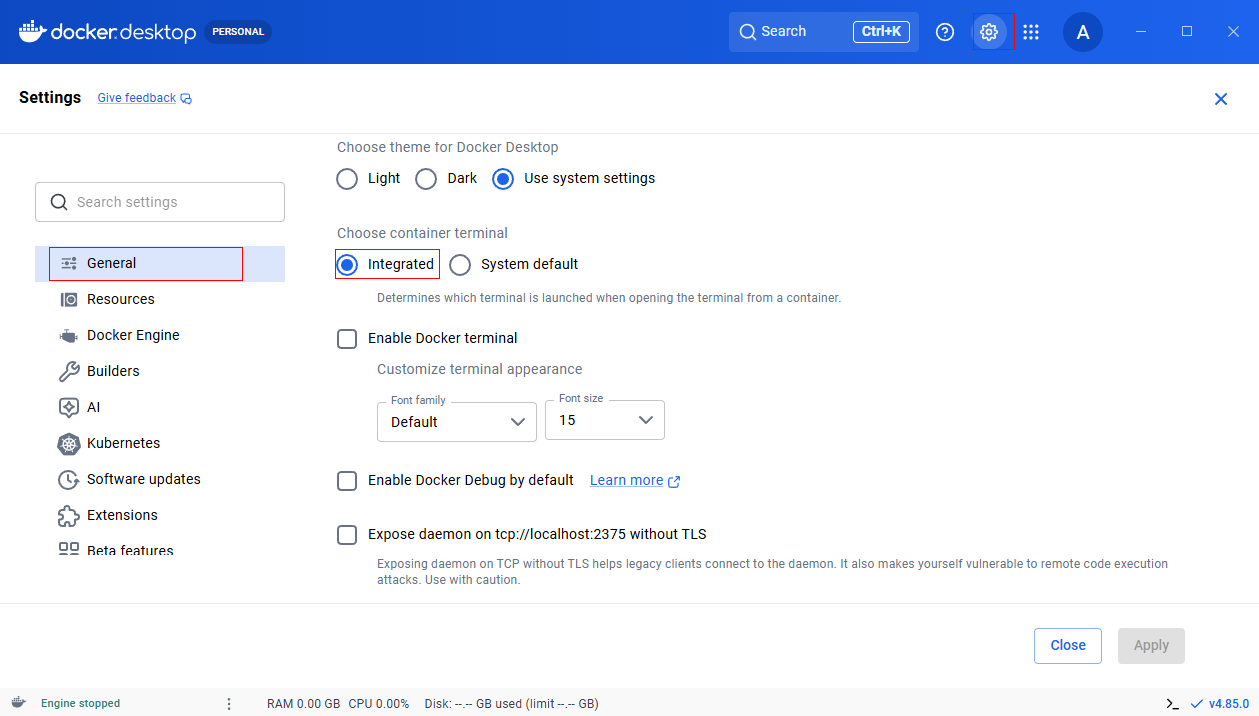Click the Kubernetes wheel icon
Image resolution: width=1259 pixels, height=716 pixels.
click(69, 443)
